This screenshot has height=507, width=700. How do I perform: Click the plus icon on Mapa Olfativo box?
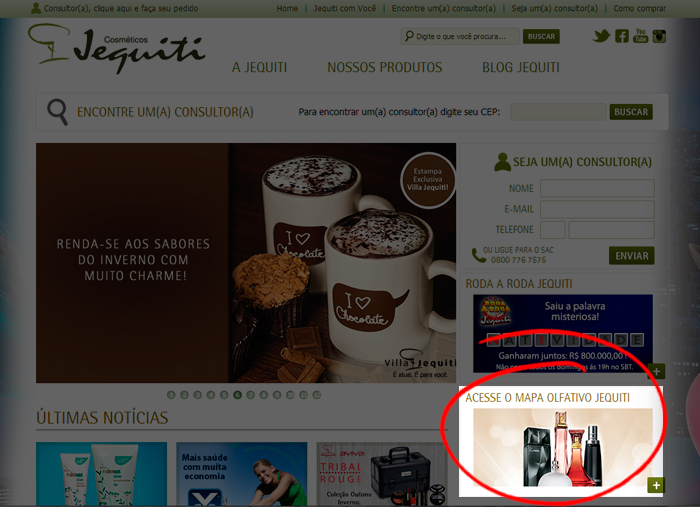[x=656, y=485]
